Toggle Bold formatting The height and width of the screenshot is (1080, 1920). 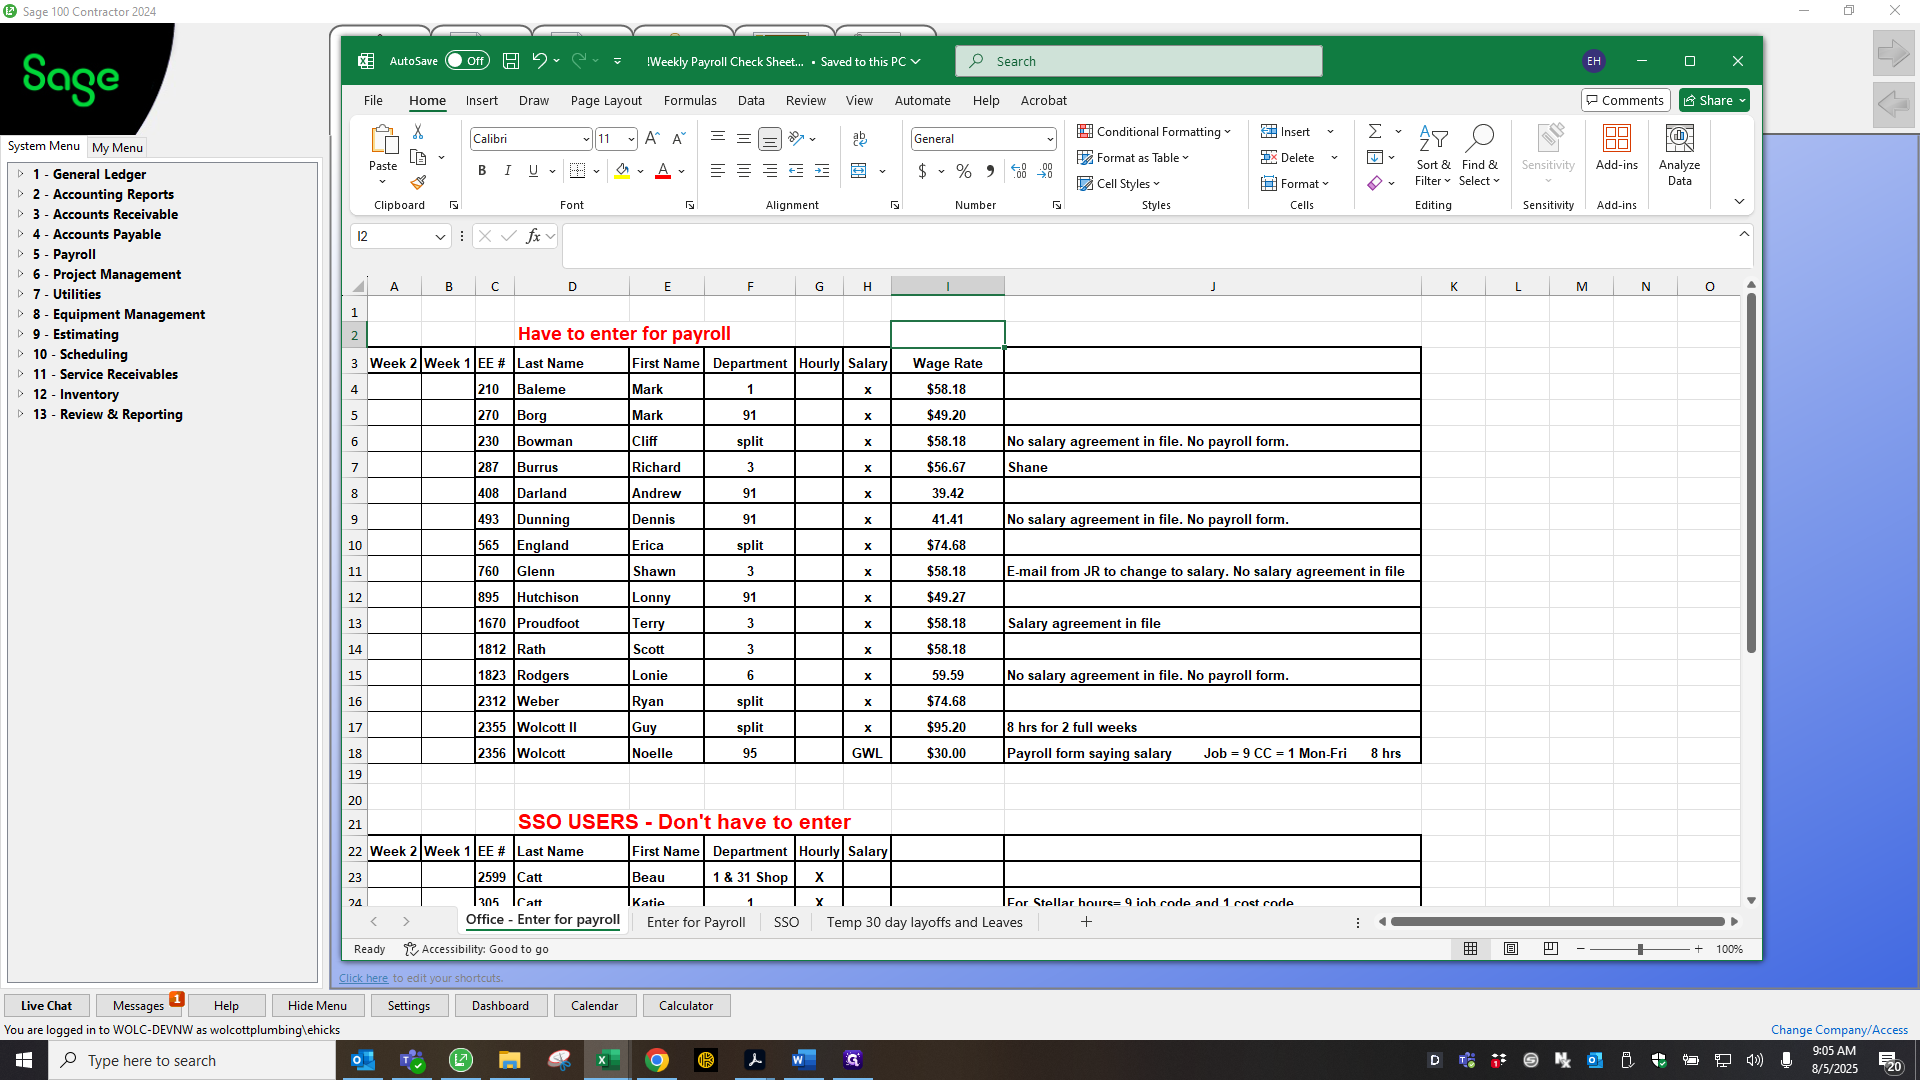[482, 171]
